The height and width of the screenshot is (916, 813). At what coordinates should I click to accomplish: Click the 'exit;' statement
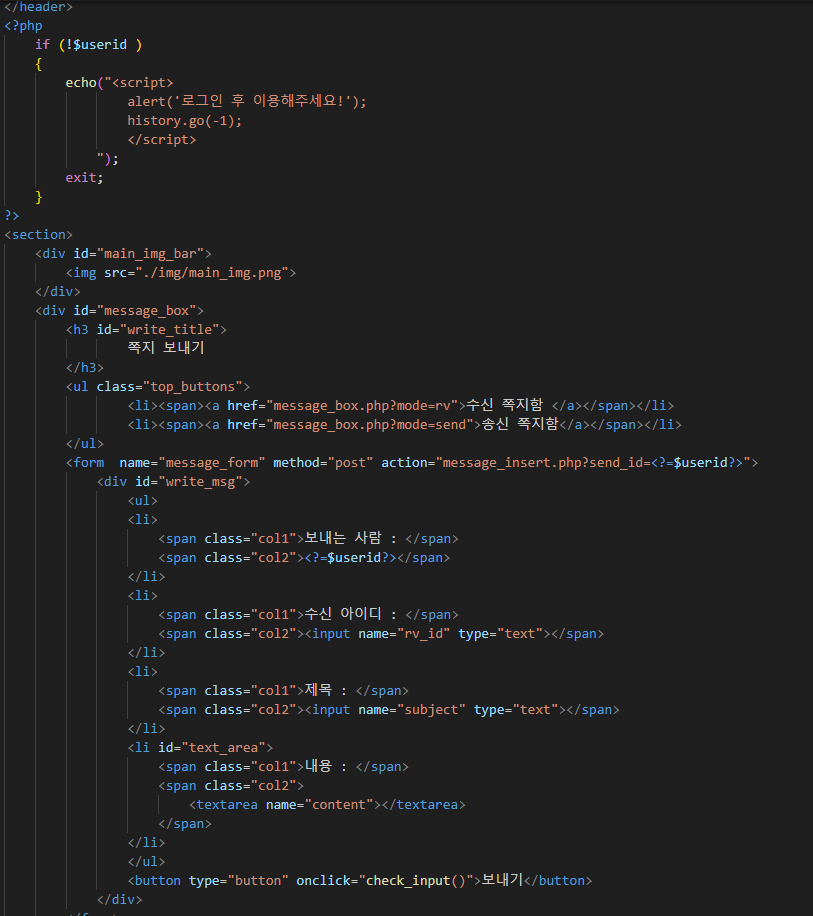click(x=84, y=178)
